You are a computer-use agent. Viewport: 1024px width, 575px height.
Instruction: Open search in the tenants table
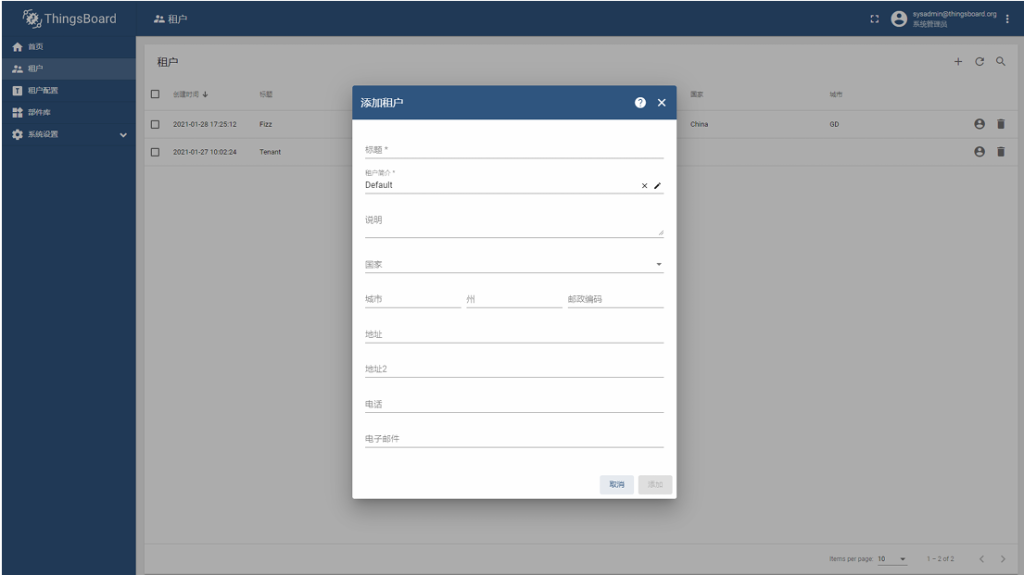(x=1000, y=61)
